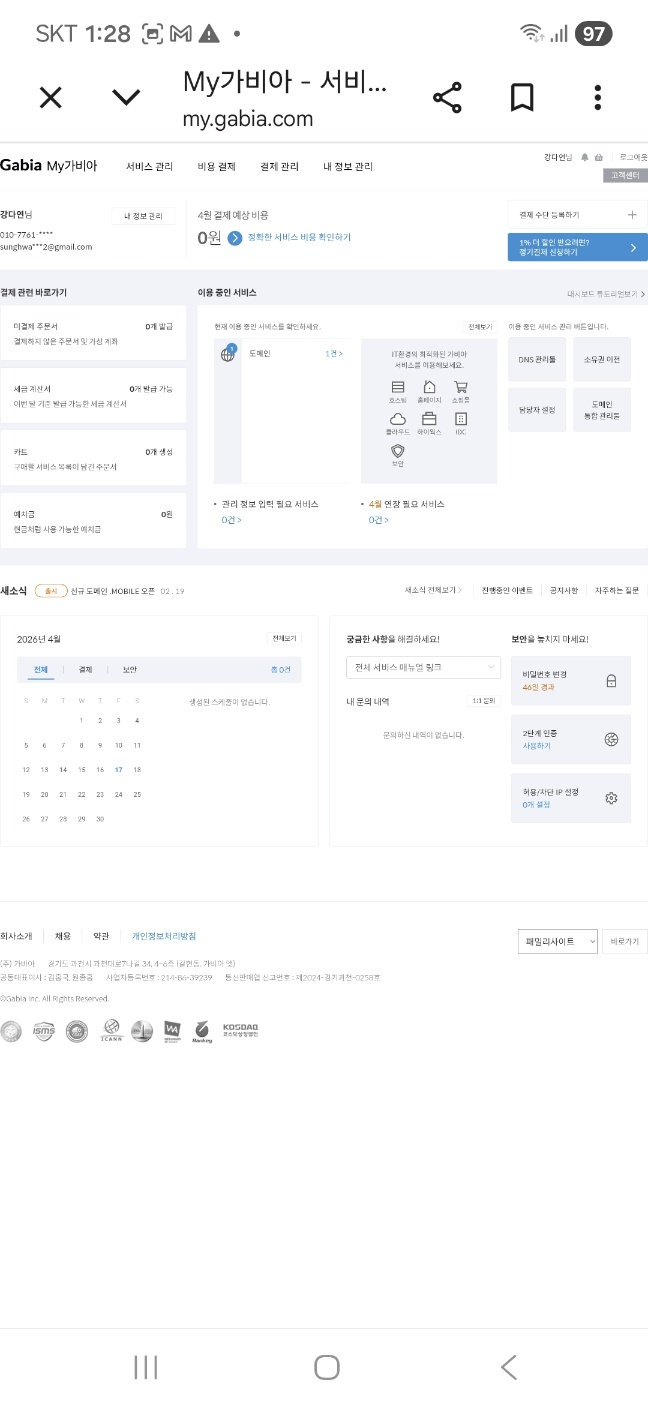Open the 도메인 1건 link
The height and width of the screenshot is (1404, 648).
[334, 354]
